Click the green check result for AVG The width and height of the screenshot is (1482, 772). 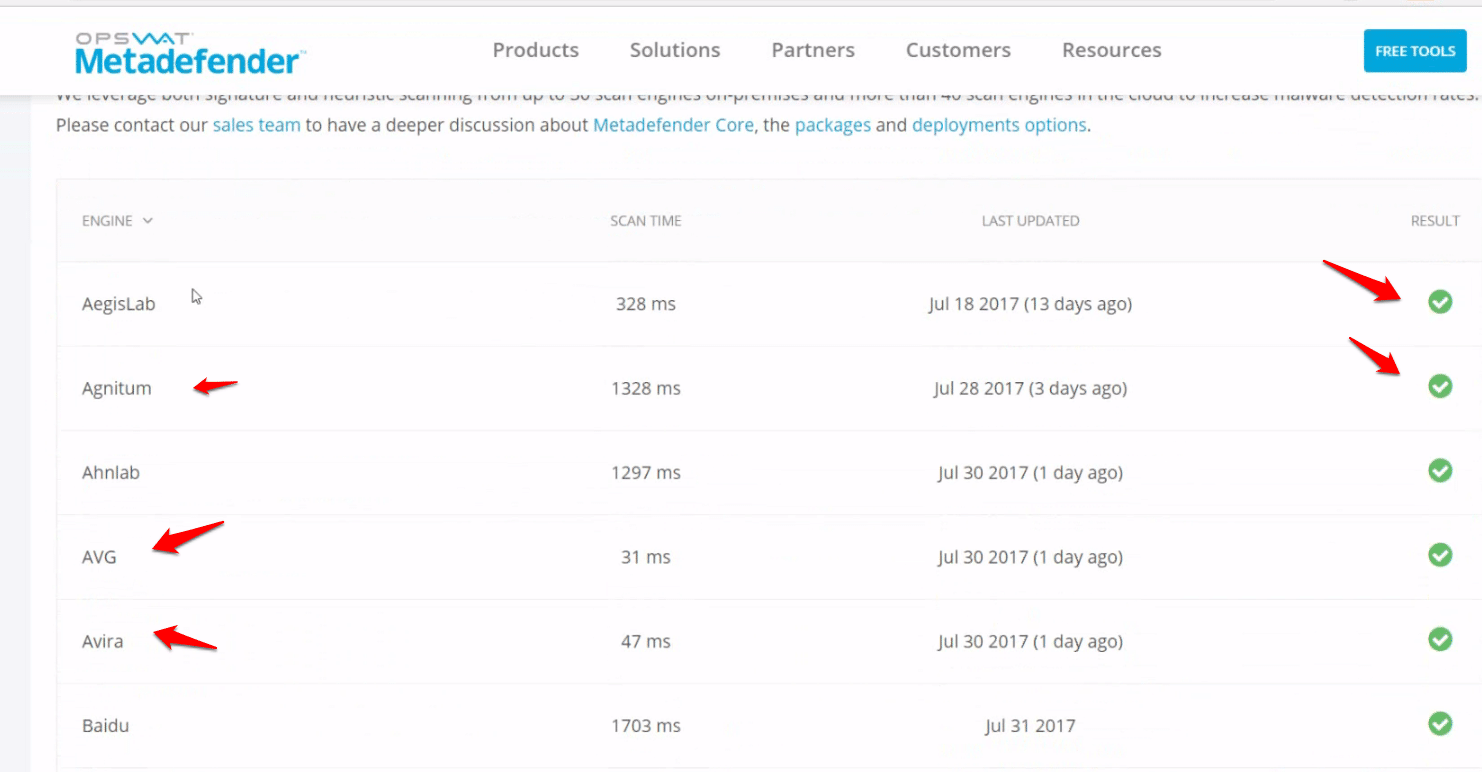(x=1440, y=554)
